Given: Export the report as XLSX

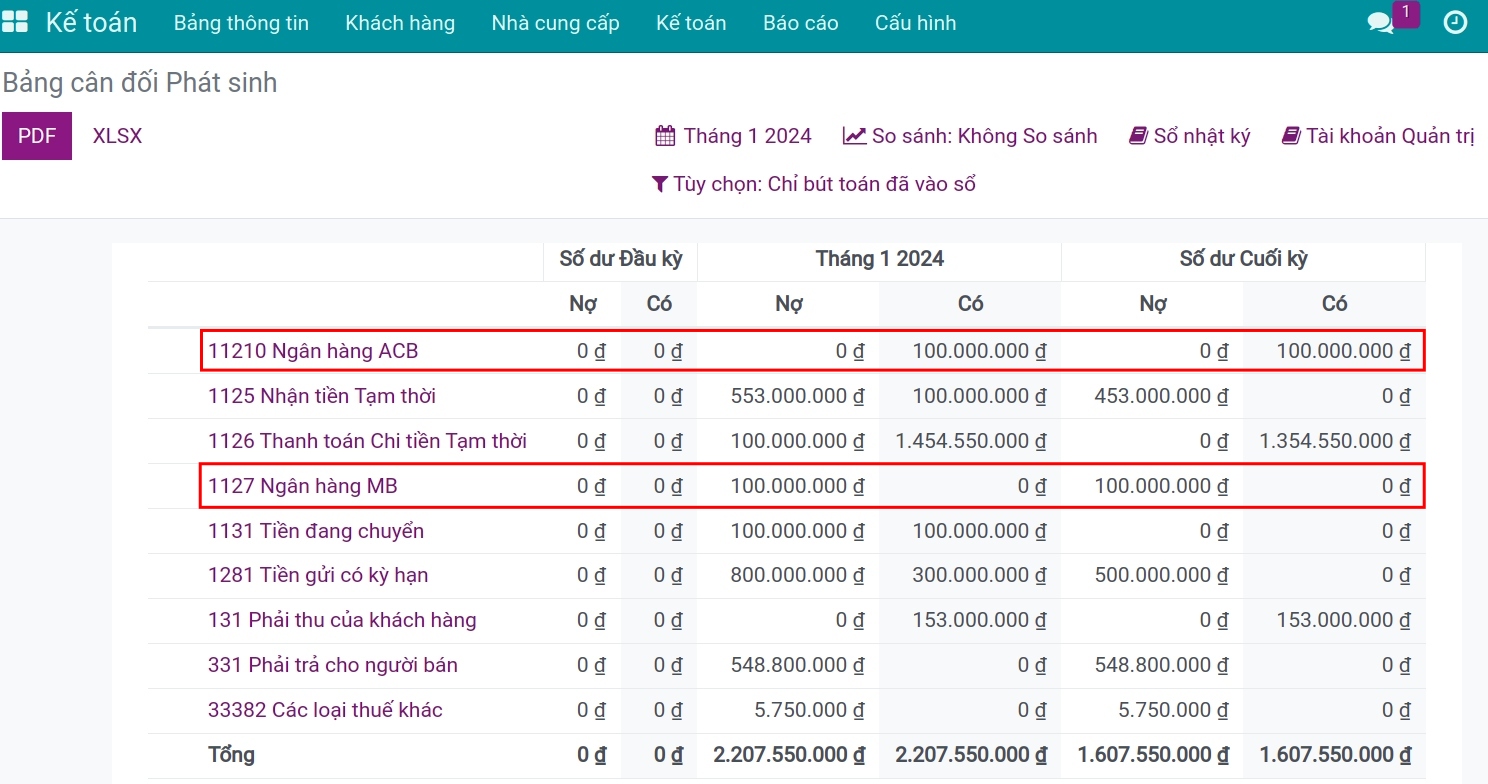Looking at the screenshot, I should (117, 136).
